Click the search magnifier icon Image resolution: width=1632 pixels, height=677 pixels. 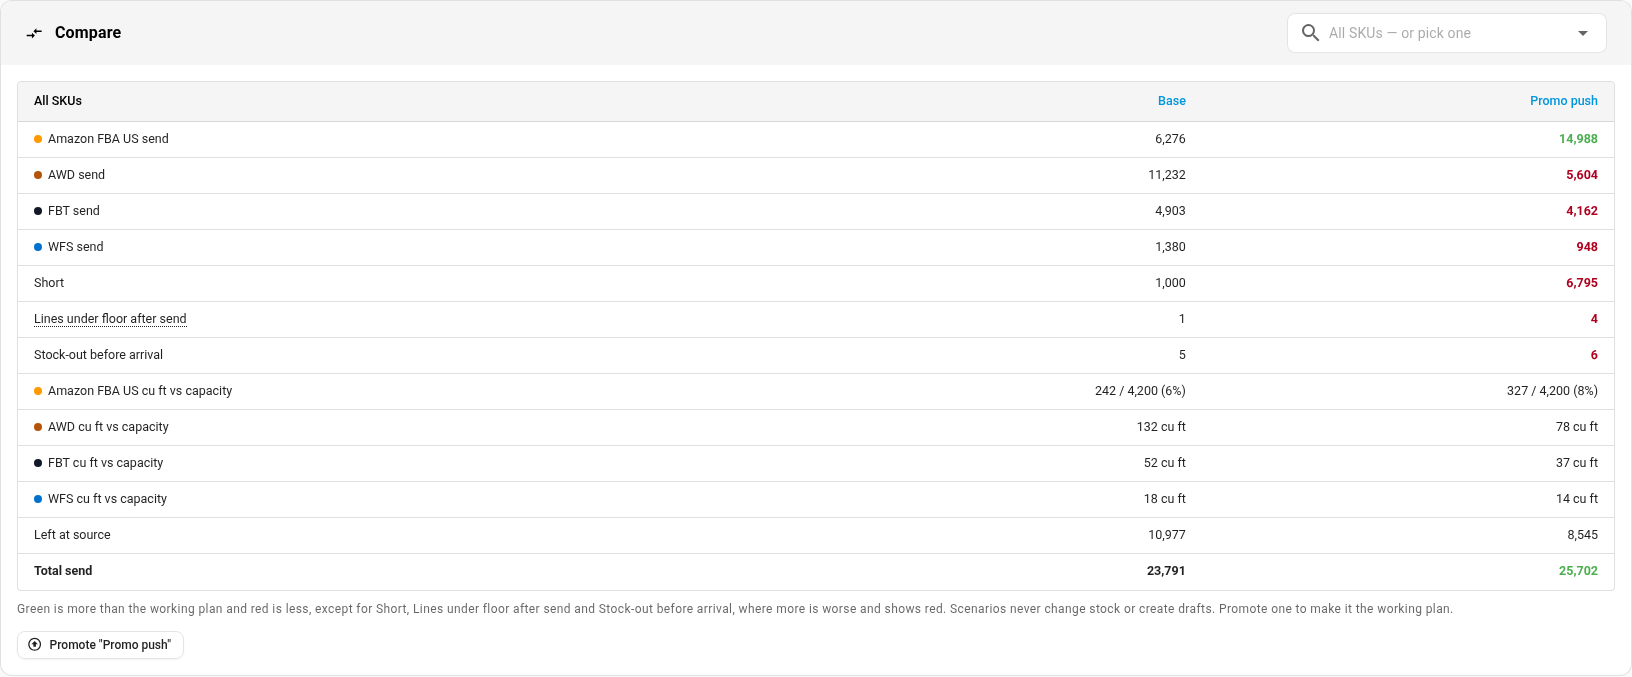(x=1310, y=33)
